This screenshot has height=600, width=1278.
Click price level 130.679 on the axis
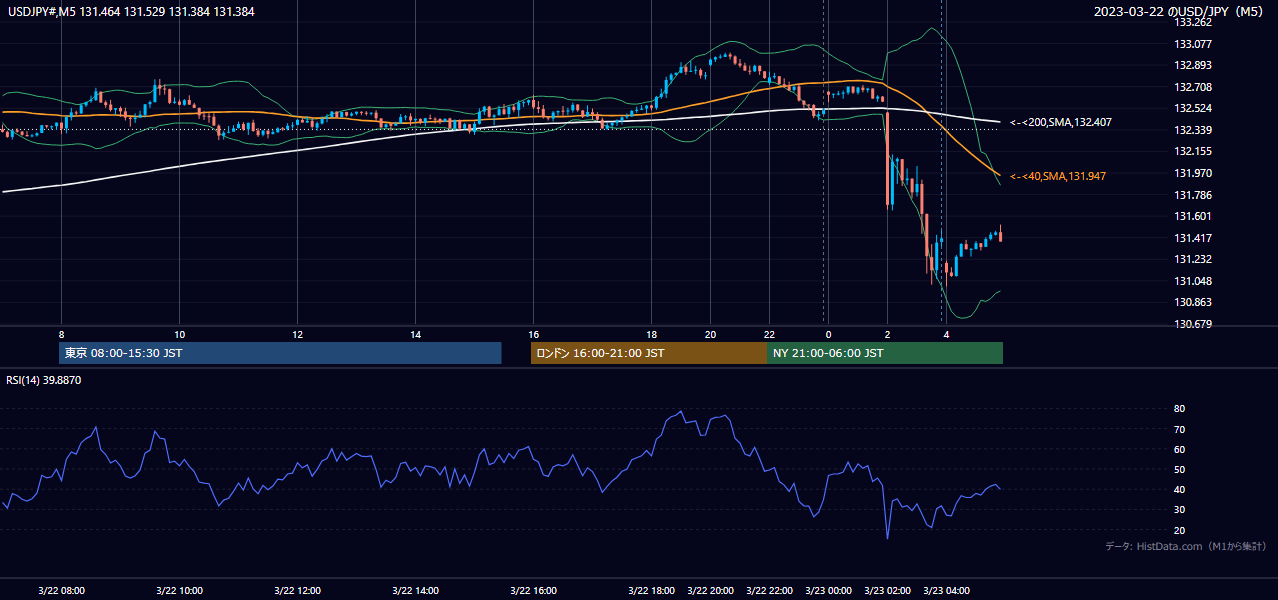[x=1192, y=324]
